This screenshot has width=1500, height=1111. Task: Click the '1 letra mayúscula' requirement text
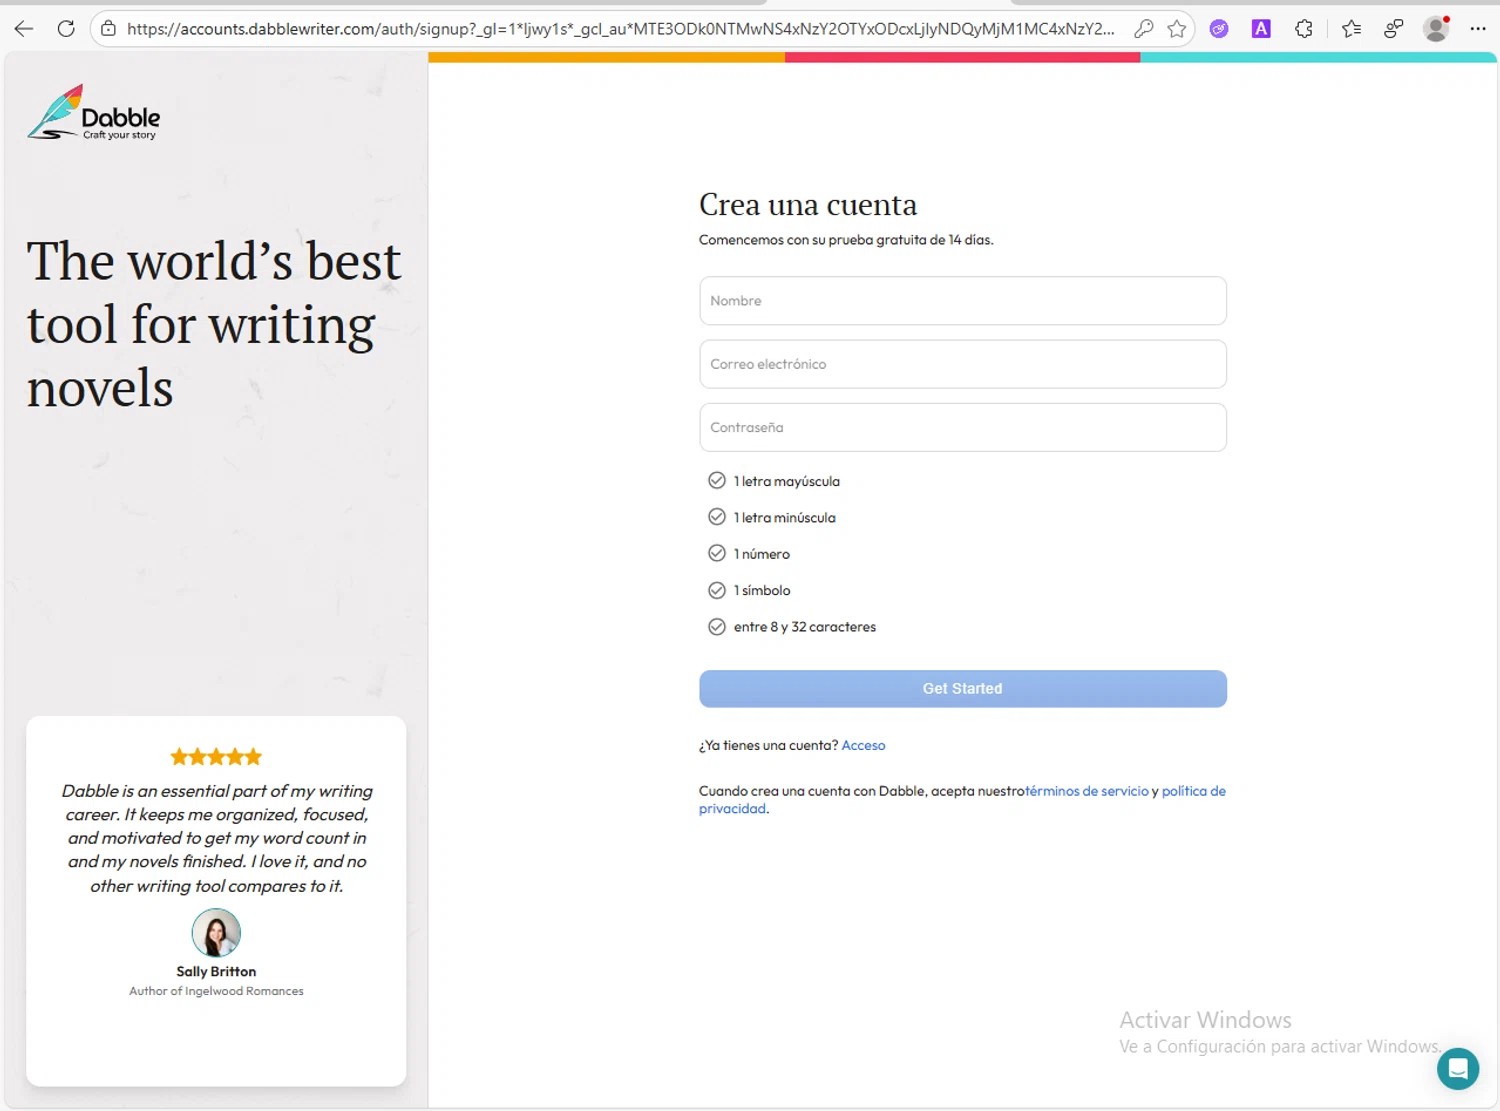tap(787, 481)
